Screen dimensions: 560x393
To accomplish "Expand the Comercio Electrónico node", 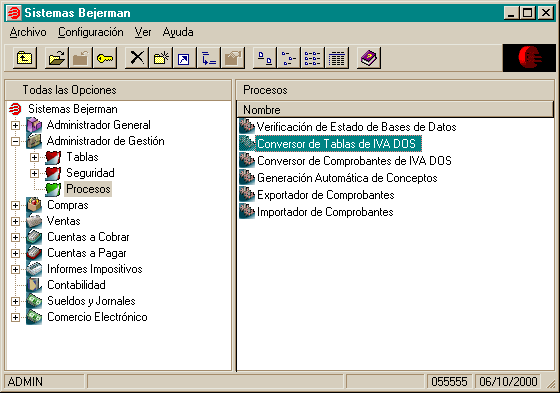I will 15,317.
